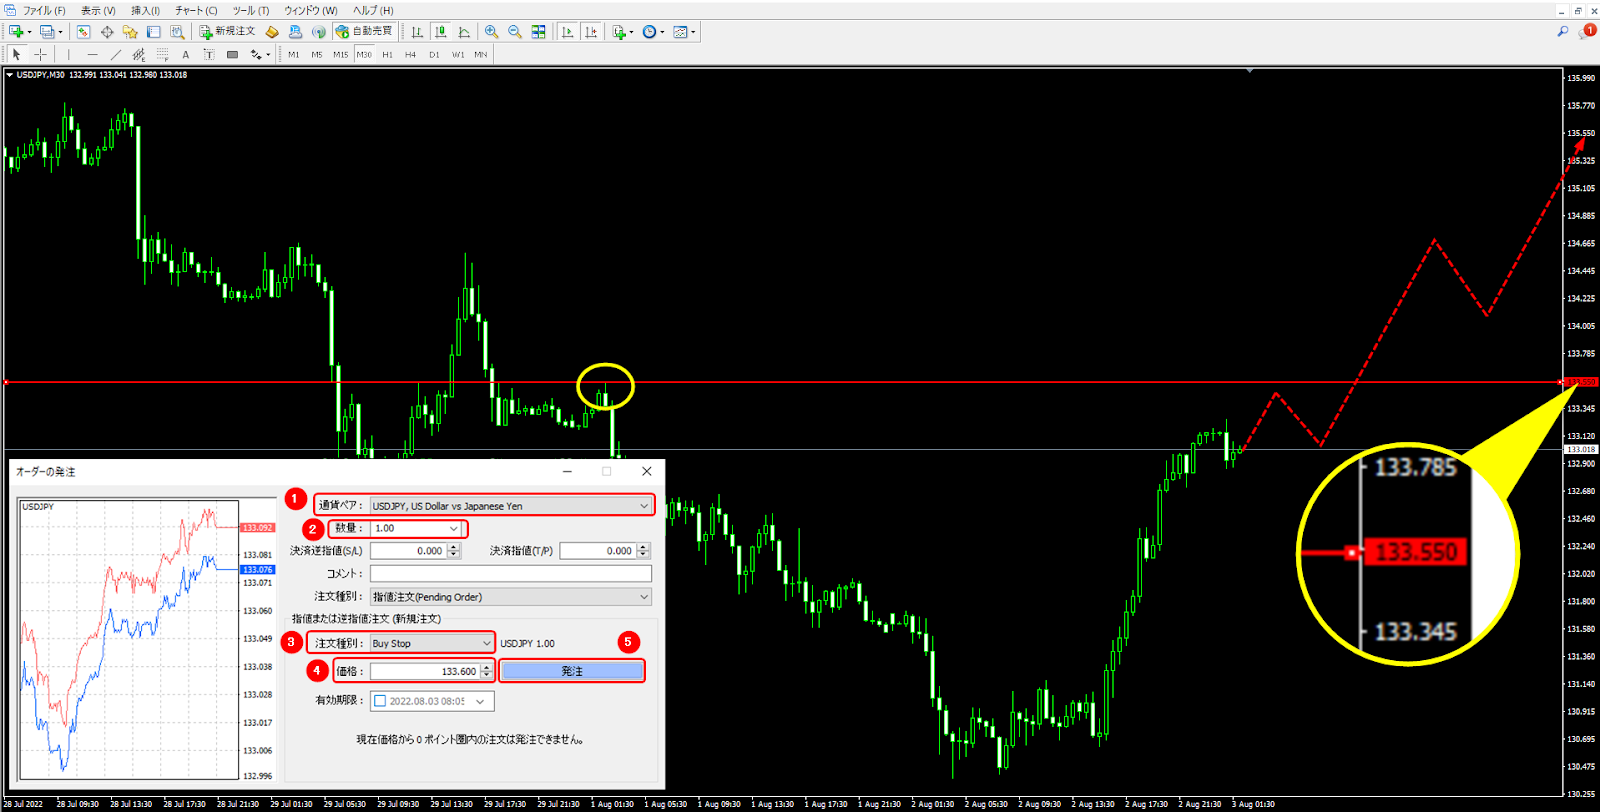This screenshot has width=1600, height=812.
Task: Toggle chart shift from right edge
Action: tap(591, 32)
